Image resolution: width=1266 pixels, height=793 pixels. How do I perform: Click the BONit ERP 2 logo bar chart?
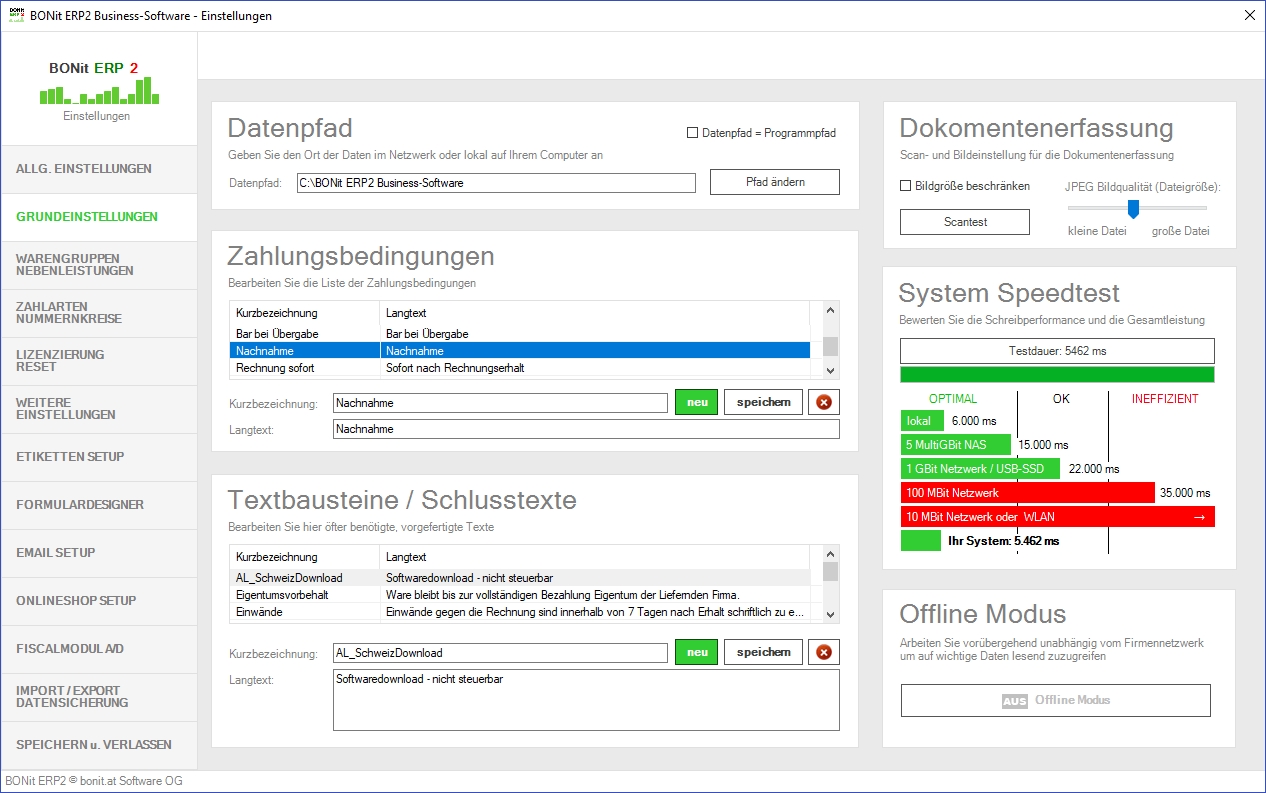tap(100, 91)
